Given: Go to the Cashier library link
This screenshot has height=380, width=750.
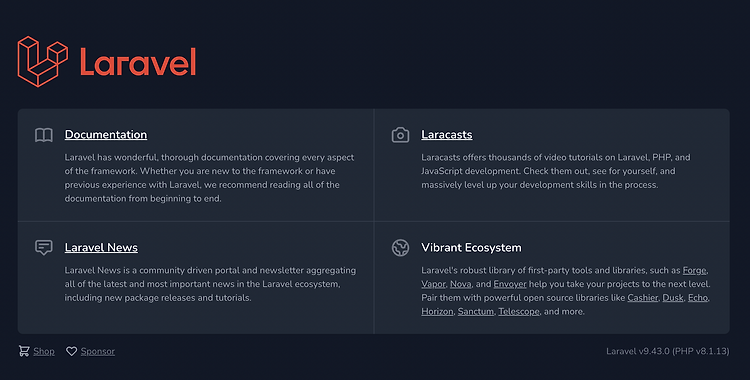Looking at the screenshot, I should pos(642,298).
